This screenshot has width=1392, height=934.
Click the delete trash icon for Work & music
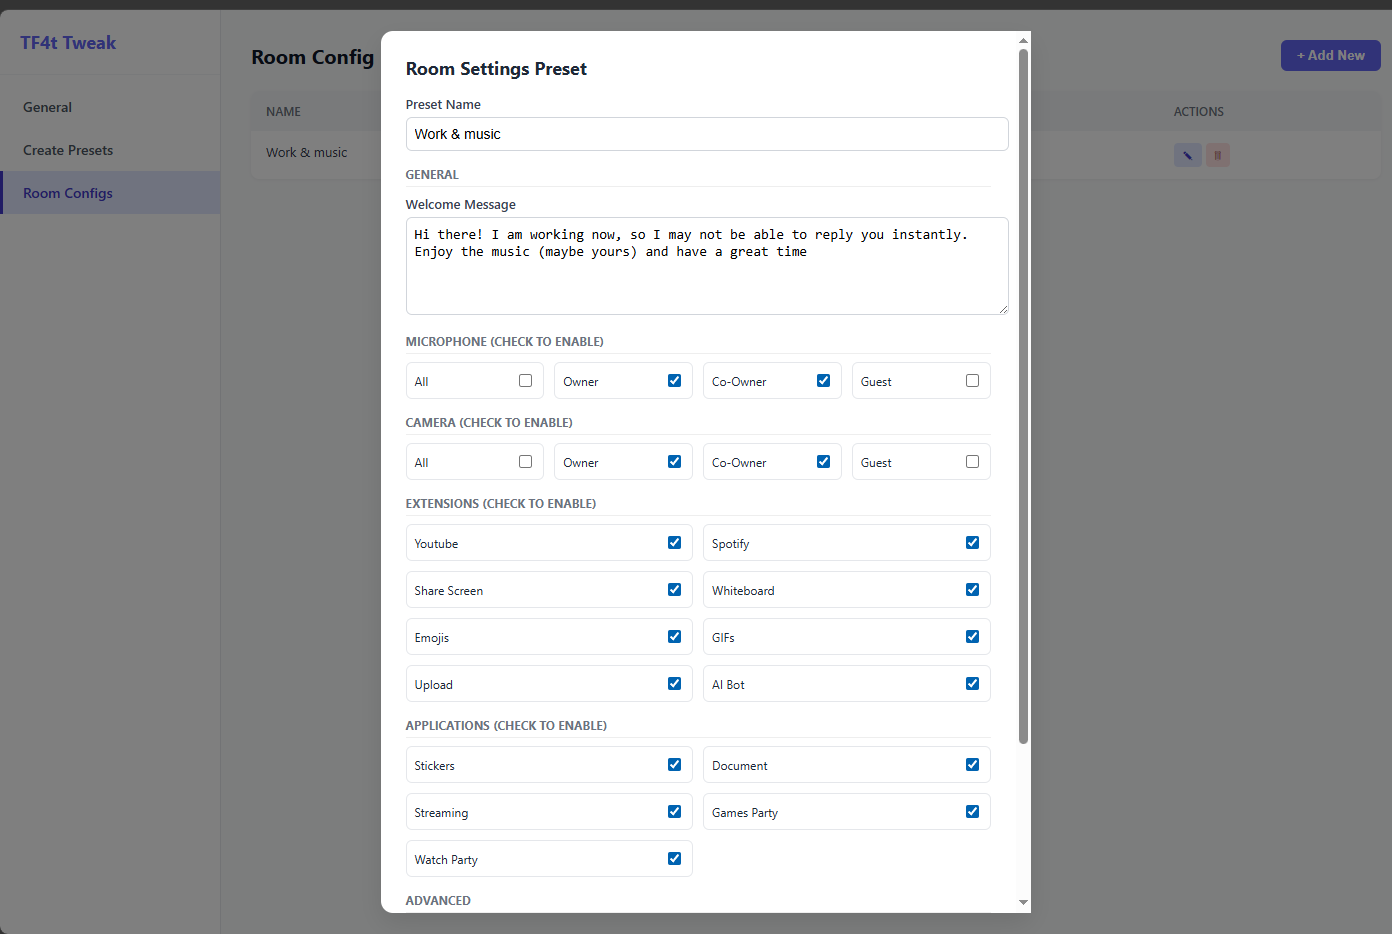coord(1217,155)
